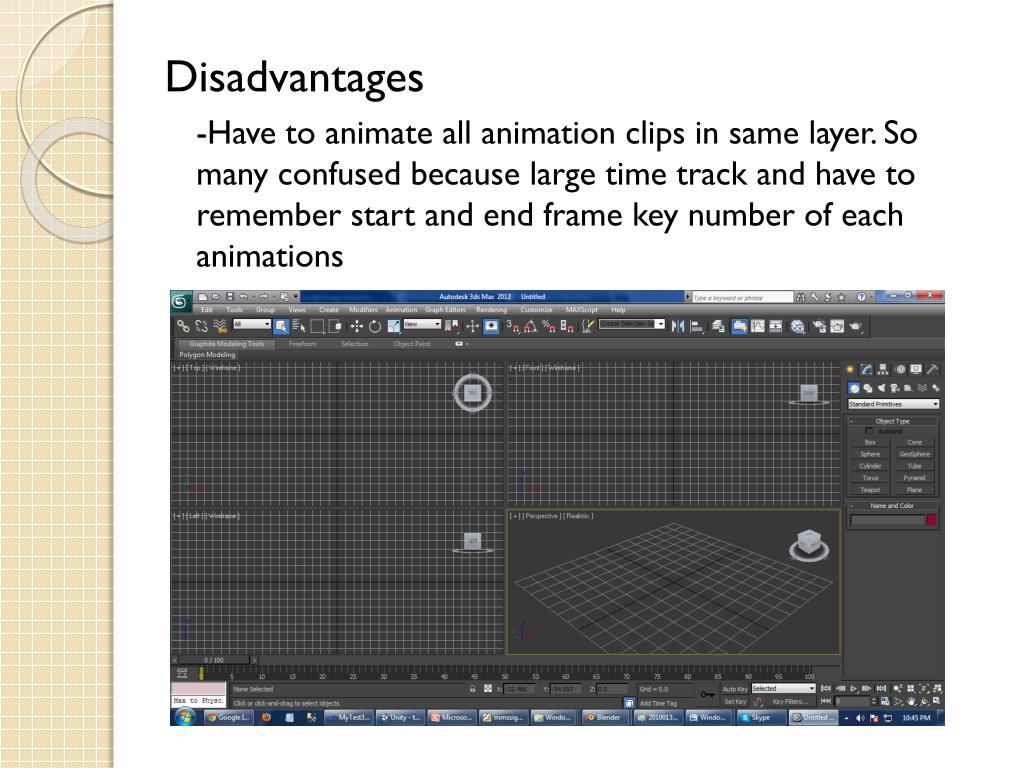Click the Teapot primitive button
Viewport: 1024px width, 768px height.
click(870, 490)
